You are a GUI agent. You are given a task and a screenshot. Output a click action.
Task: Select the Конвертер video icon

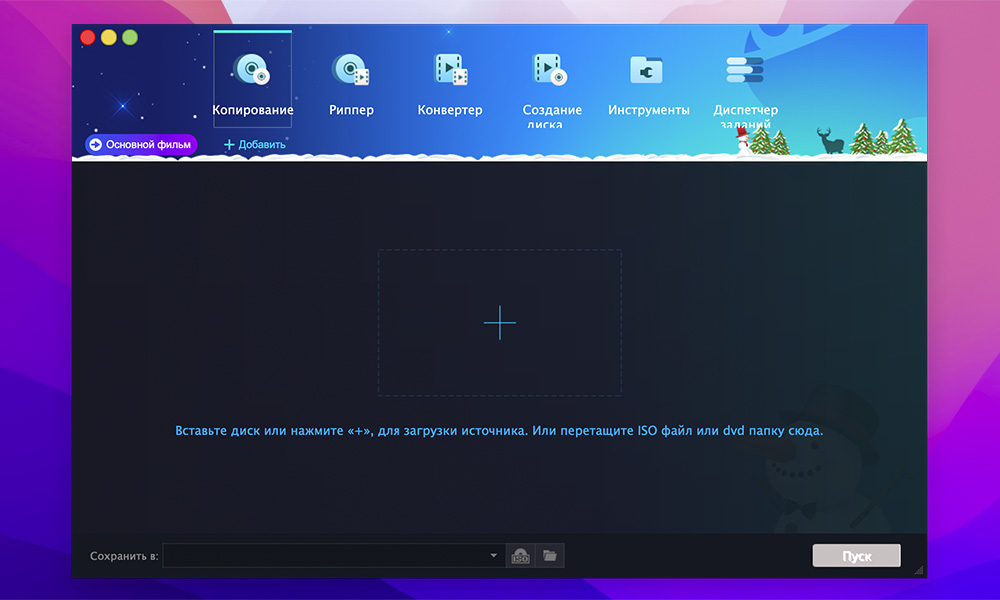(x=450, y=70)
